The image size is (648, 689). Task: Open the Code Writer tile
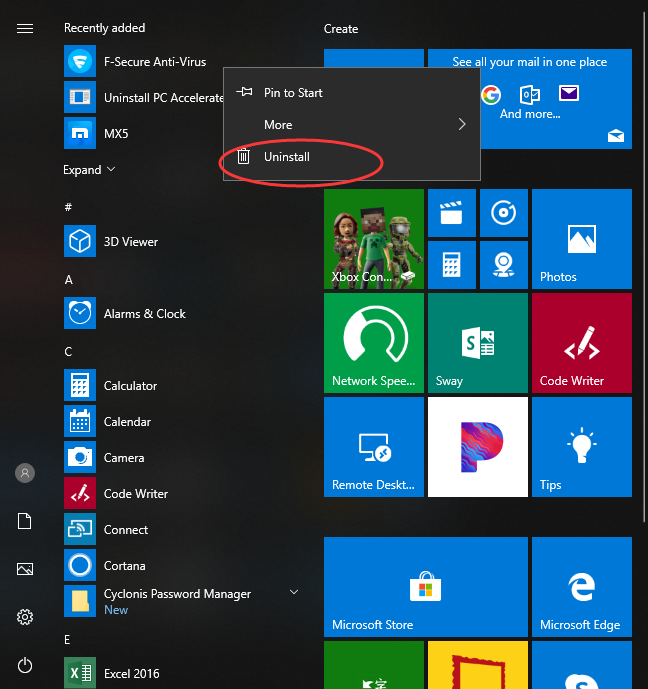click(x=582, y=343)
